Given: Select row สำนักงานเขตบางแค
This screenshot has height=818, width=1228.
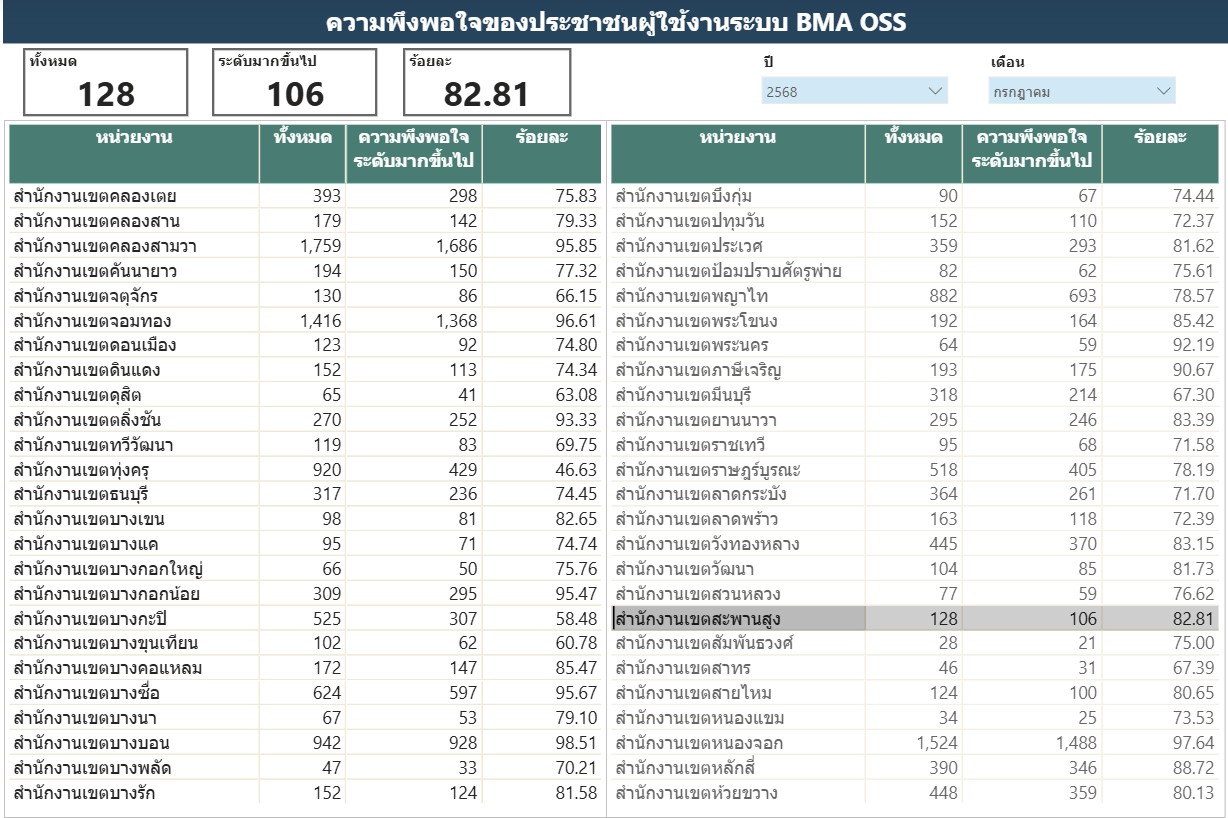Looking at the screenshot, I should (x=305, y=544).
